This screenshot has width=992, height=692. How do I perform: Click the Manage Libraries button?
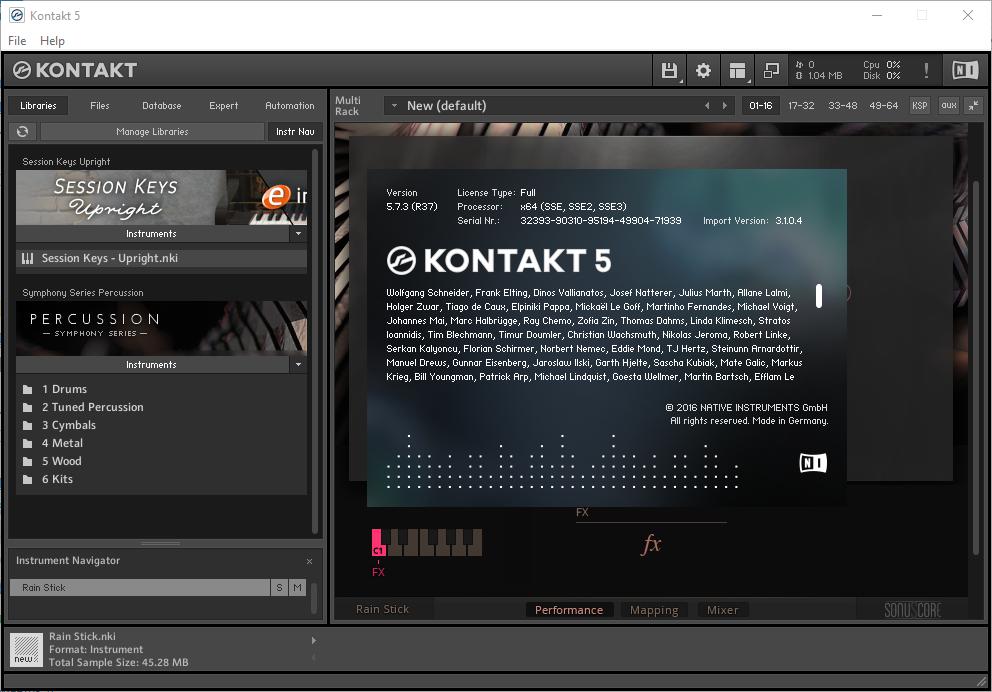pyautogui.click(x=152, y=132)
